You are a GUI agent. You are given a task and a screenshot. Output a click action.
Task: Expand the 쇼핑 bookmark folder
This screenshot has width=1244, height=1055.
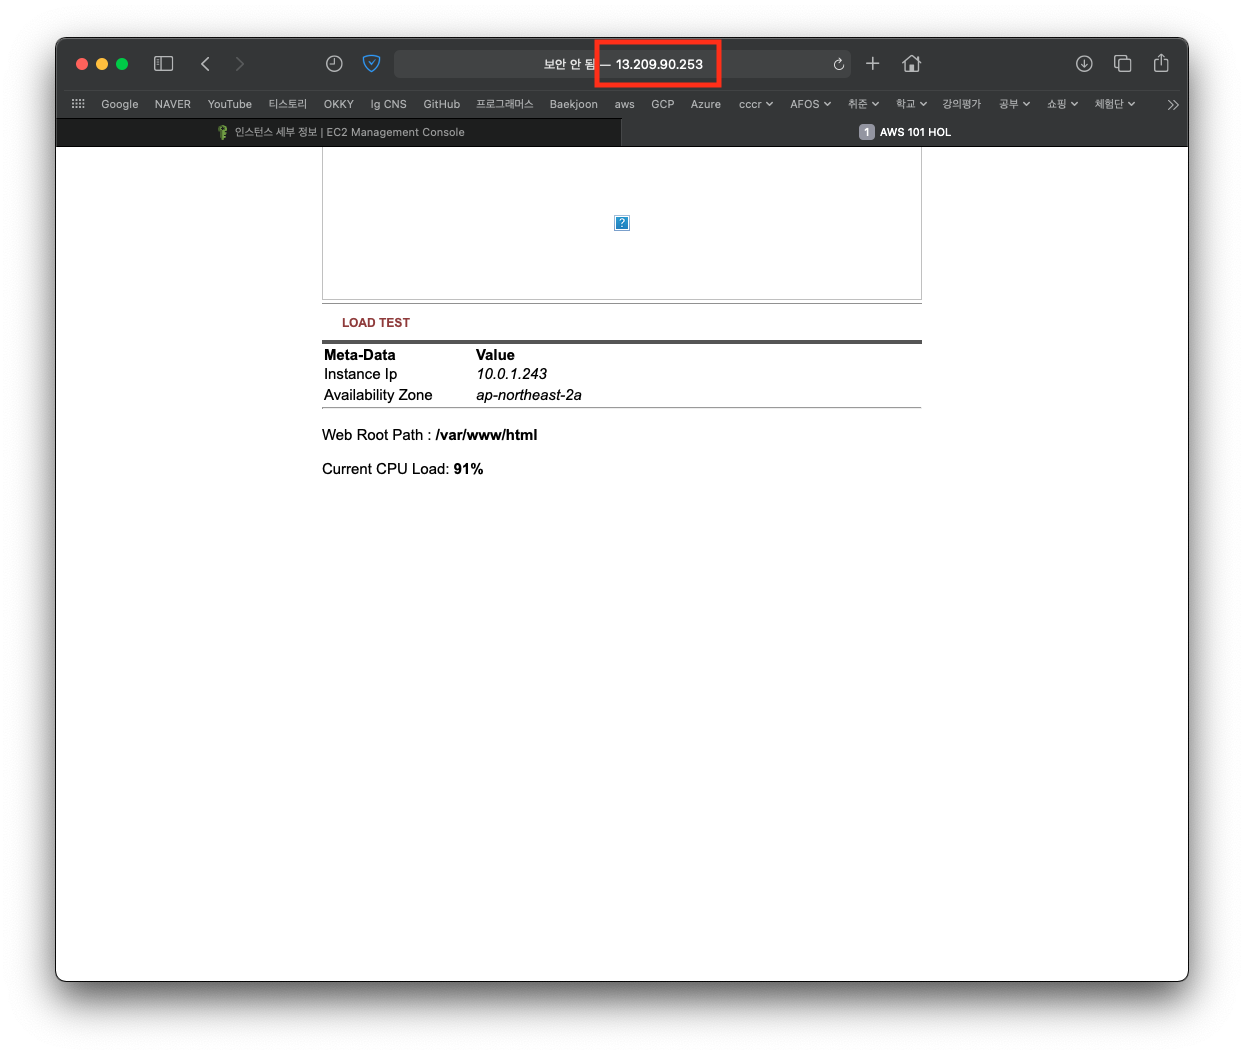pyautogui.click(x=1063, y=104)
